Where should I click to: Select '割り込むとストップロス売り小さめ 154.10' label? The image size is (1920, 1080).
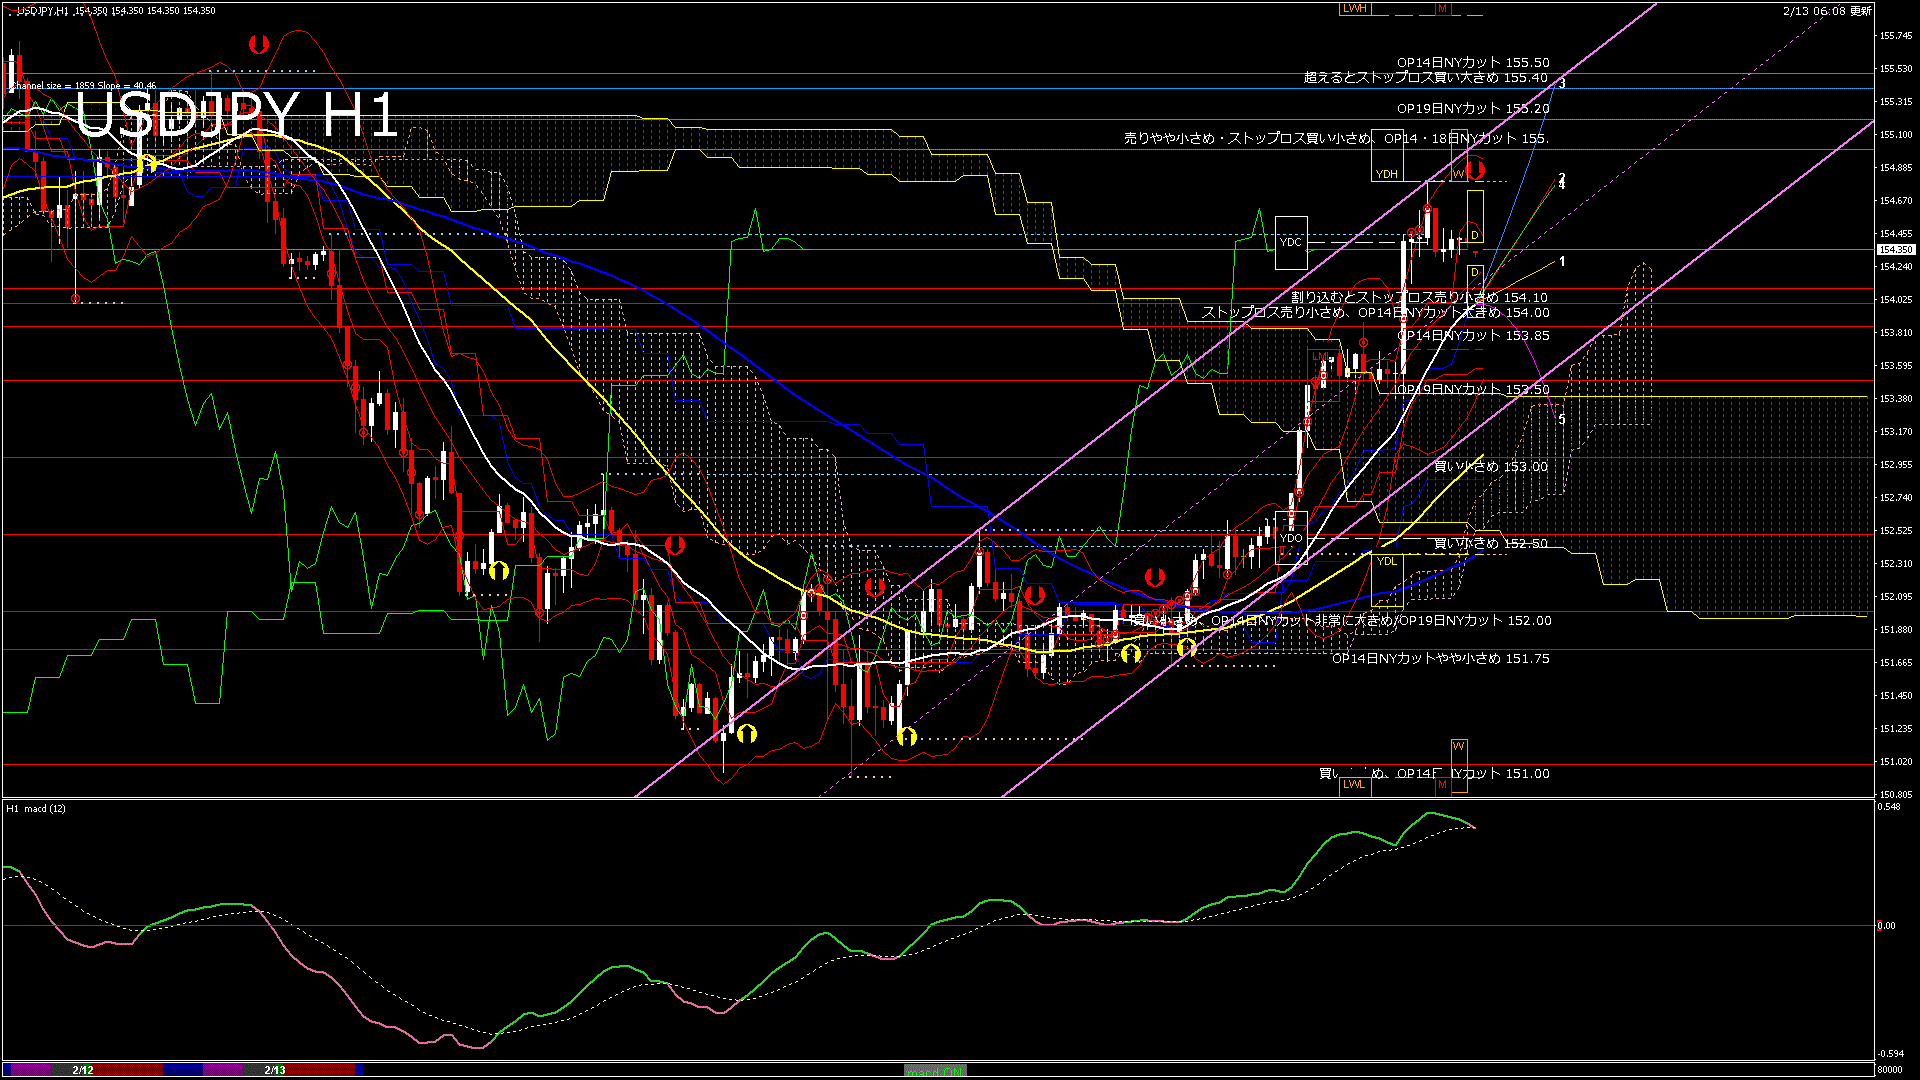click(x=1419, y=297)
